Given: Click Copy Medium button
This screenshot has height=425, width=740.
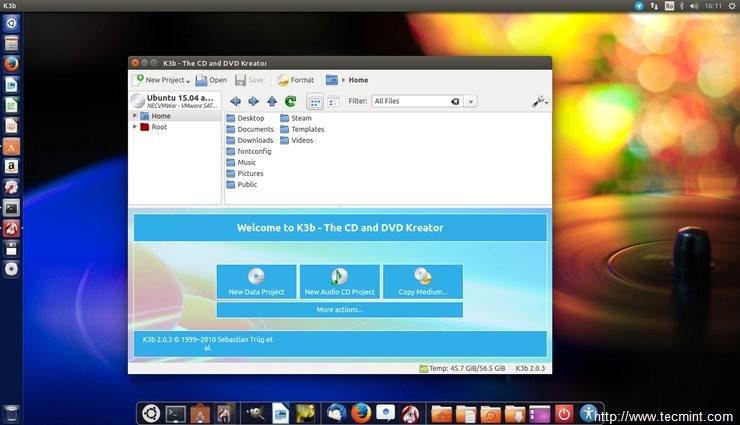Looking at the screenshot, I should 422,281.
